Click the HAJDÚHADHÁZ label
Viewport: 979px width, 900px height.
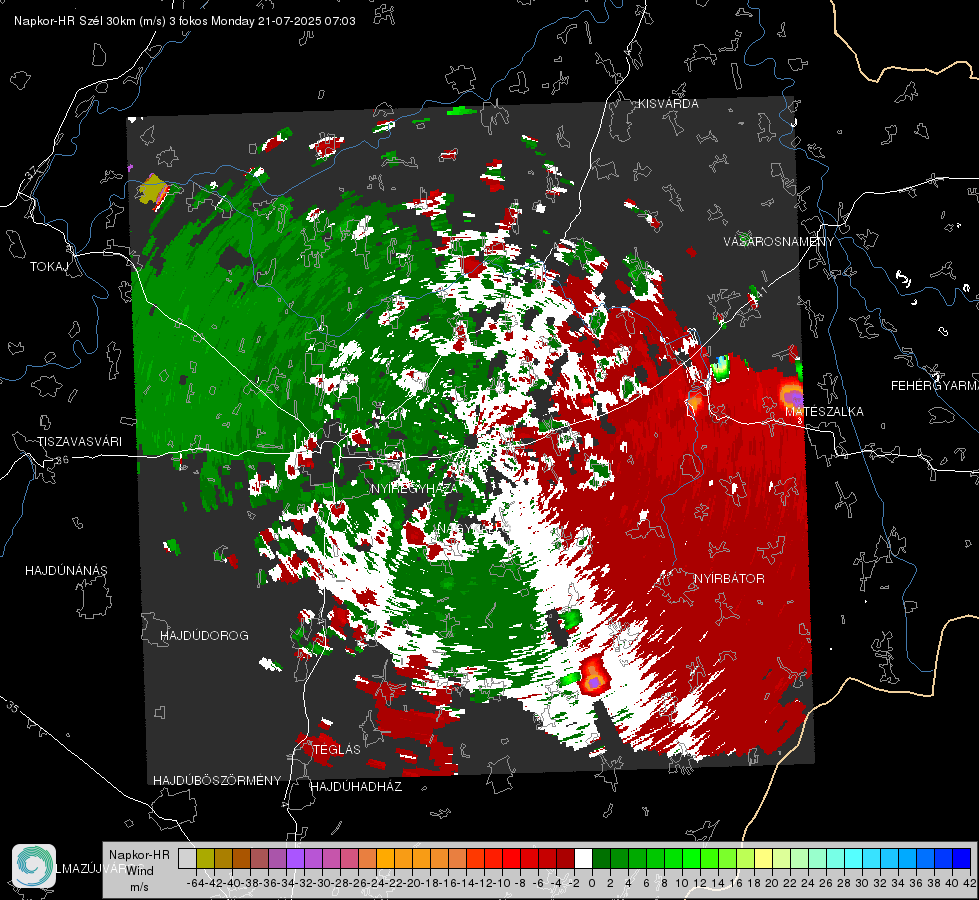click(x=356, y=786)
